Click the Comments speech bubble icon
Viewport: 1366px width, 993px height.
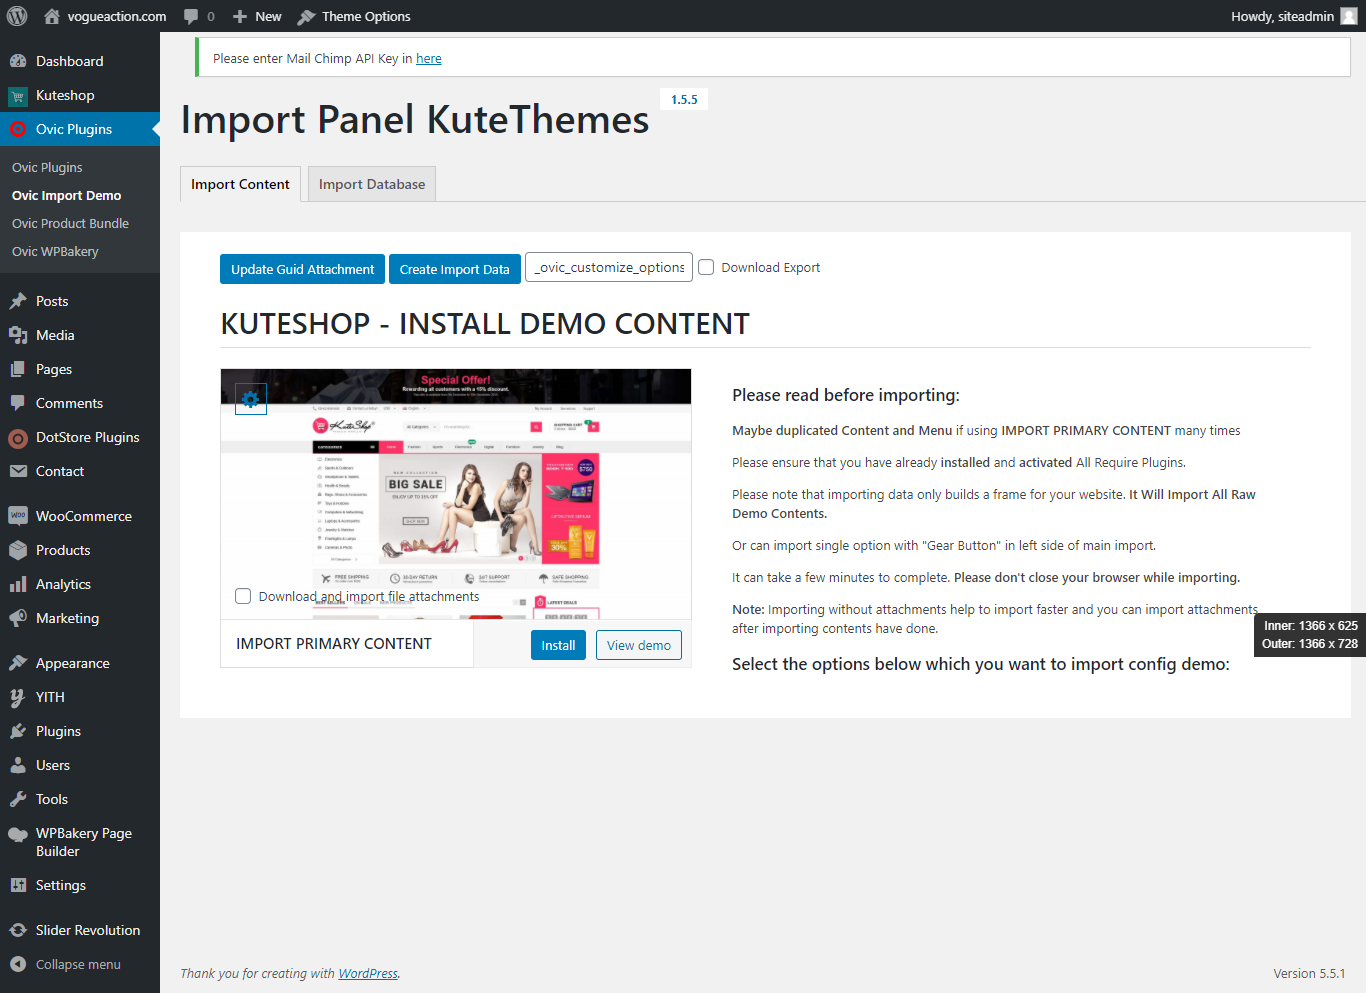pos(18,403)
